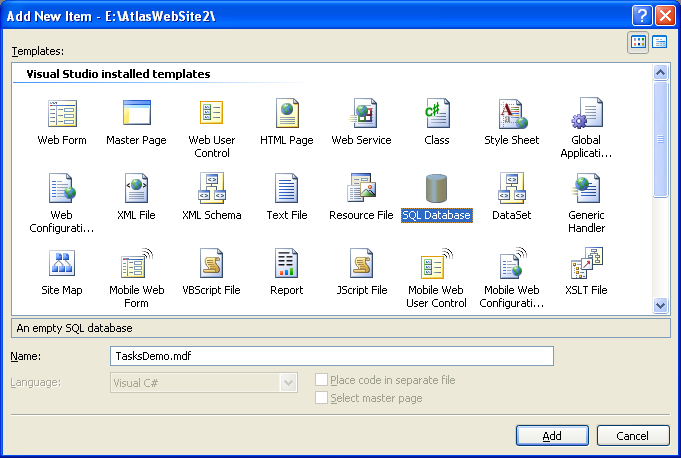
Task: Select the JScript File template icon
Action: coord(361,263)
